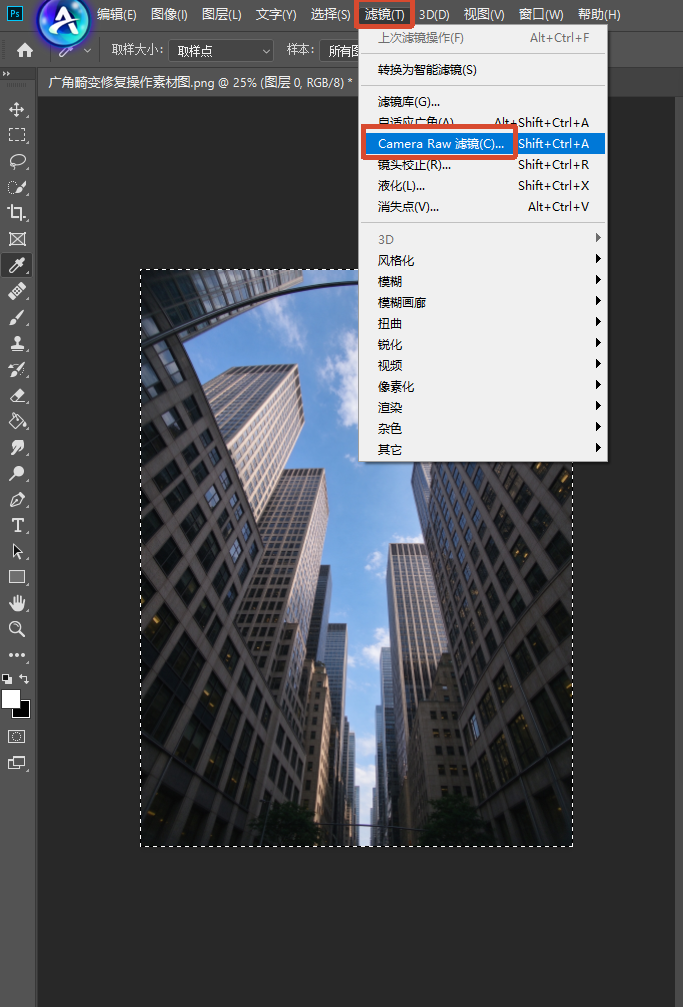This screenshot has height=1007, width=683.
Task: Select the Brush tool
Action: [17, 317]
